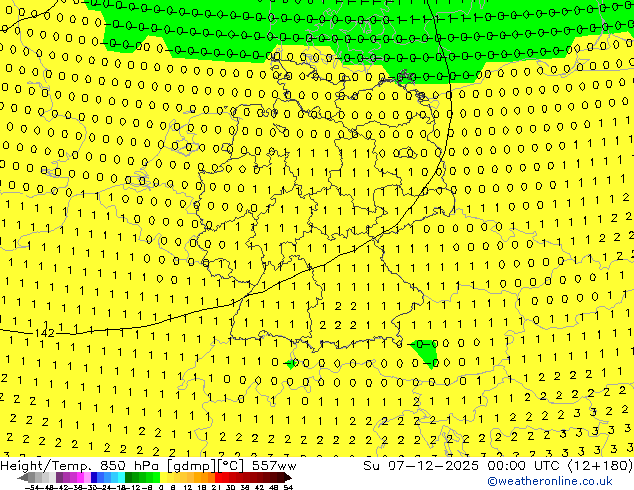Click the 54 label at the color scale end
Image resolution: width=634 pixels, height=490 pixels.
[x=287, y=487]
